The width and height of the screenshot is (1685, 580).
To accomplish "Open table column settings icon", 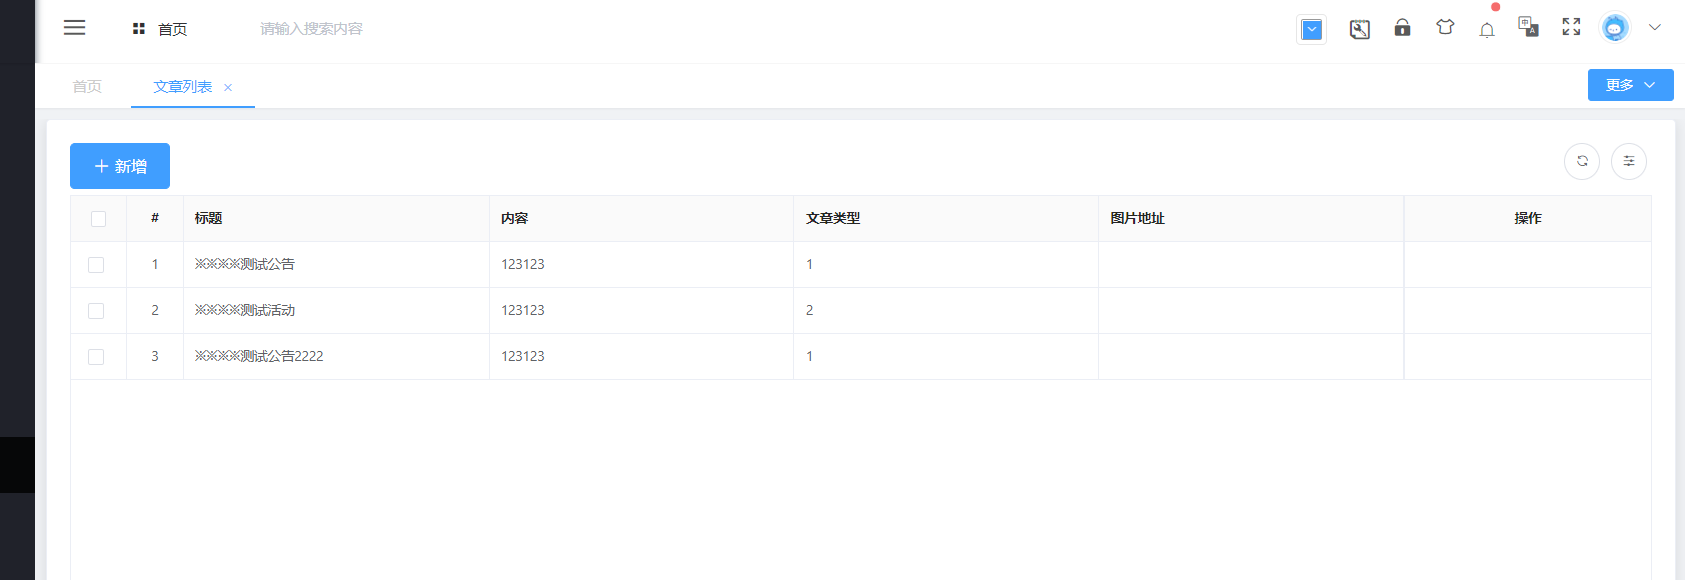I will pos(1629,161).
